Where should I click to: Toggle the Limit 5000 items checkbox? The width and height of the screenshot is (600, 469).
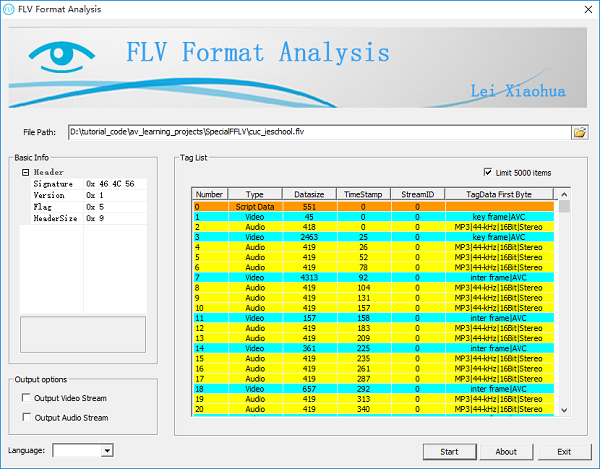click(488, 172)
